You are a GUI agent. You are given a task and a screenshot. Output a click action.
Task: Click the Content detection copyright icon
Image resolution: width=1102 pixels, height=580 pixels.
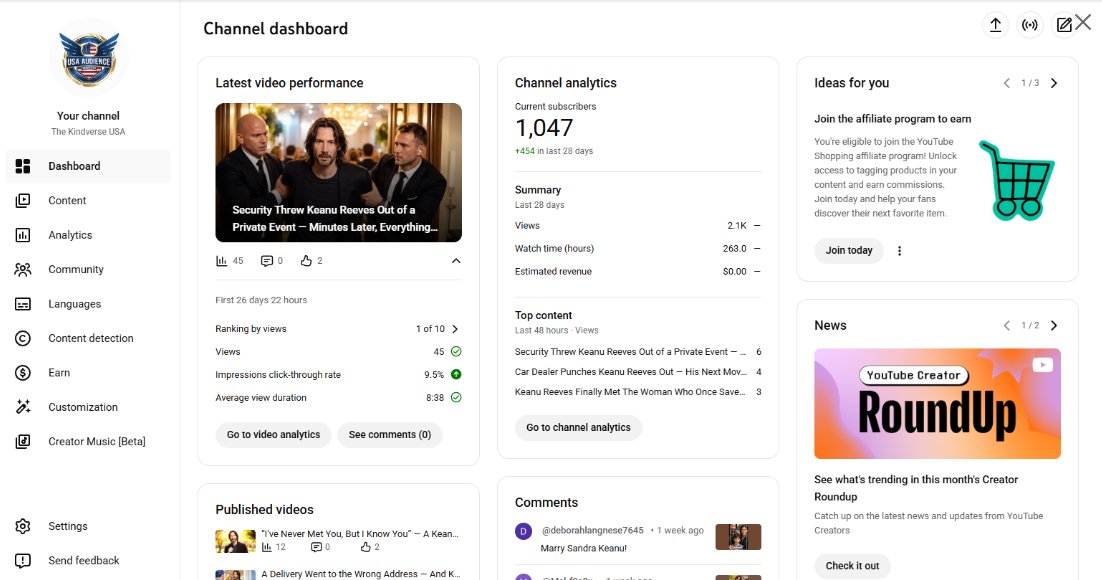(22, 338)
